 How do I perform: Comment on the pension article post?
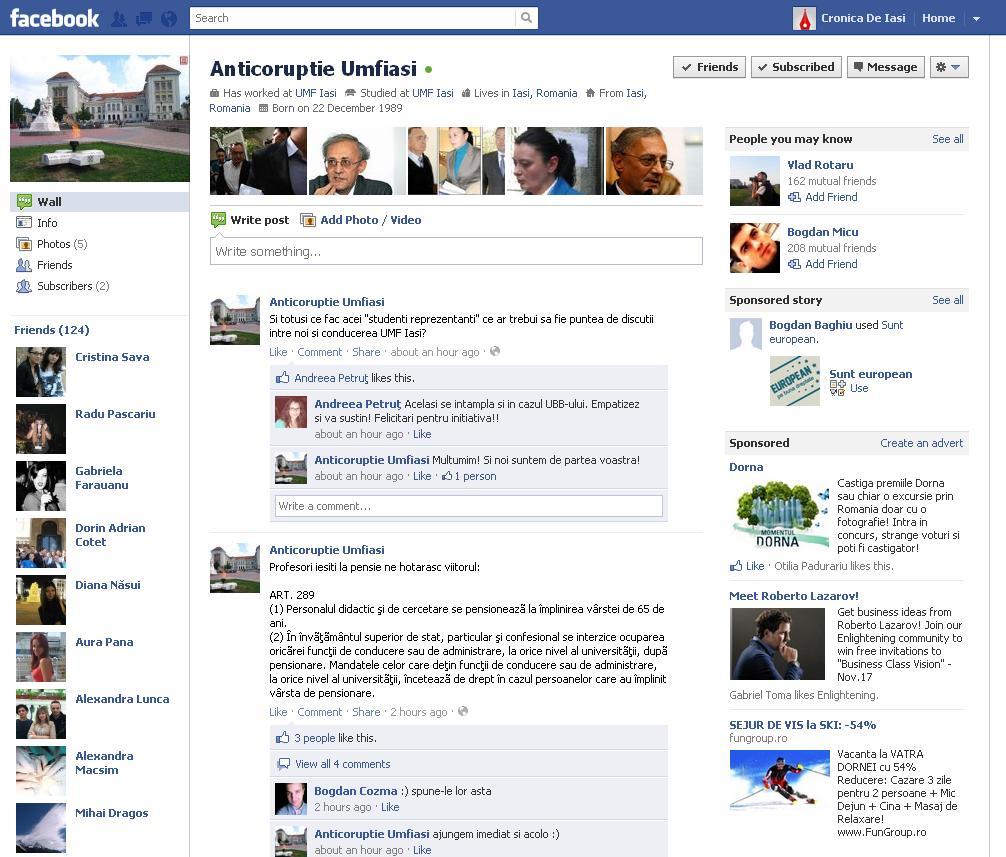(x=320, y=712)
